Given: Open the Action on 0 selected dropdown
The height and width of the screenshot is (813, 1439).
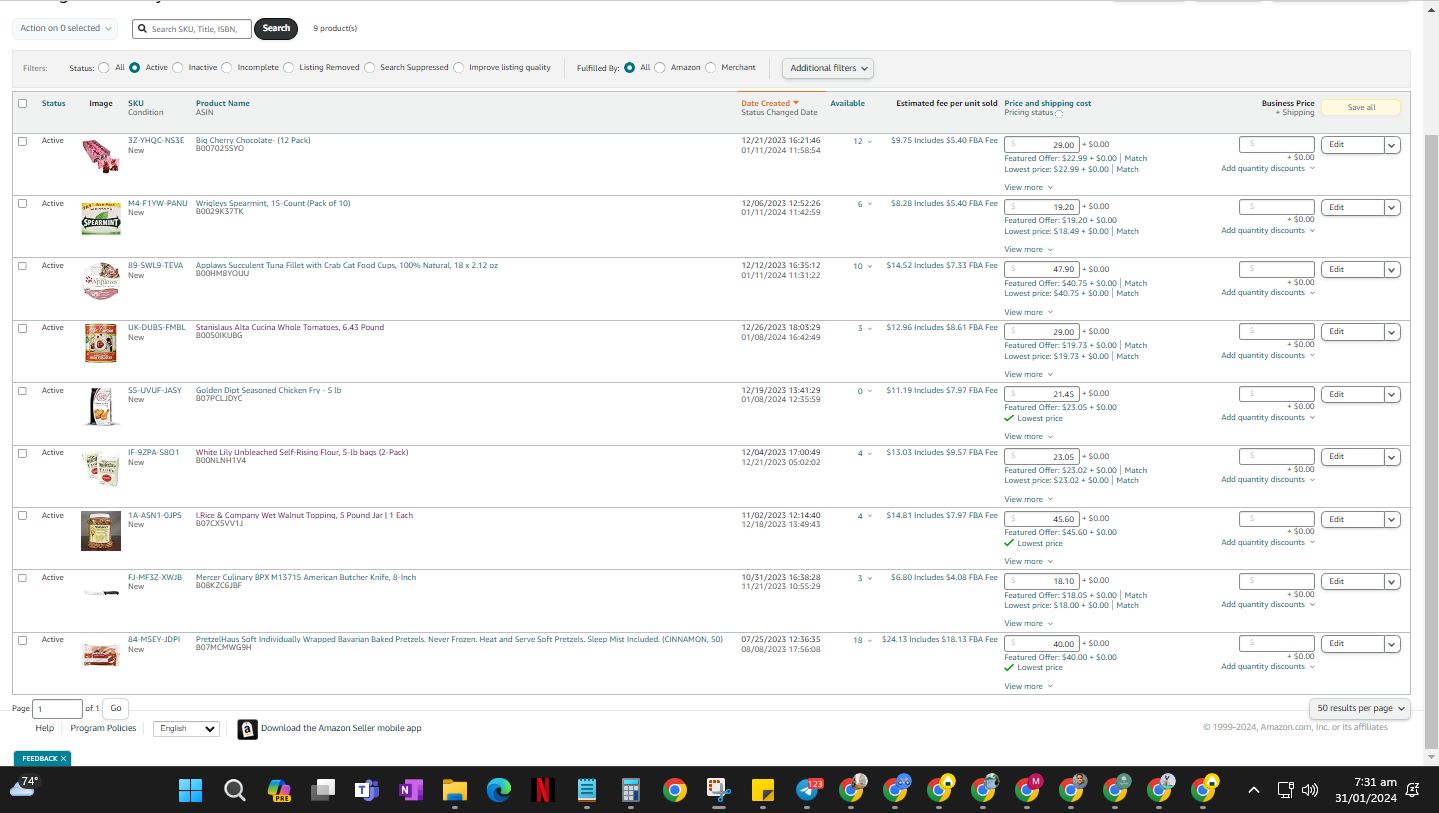Looking at the screenshot, I should pos(65,28).
